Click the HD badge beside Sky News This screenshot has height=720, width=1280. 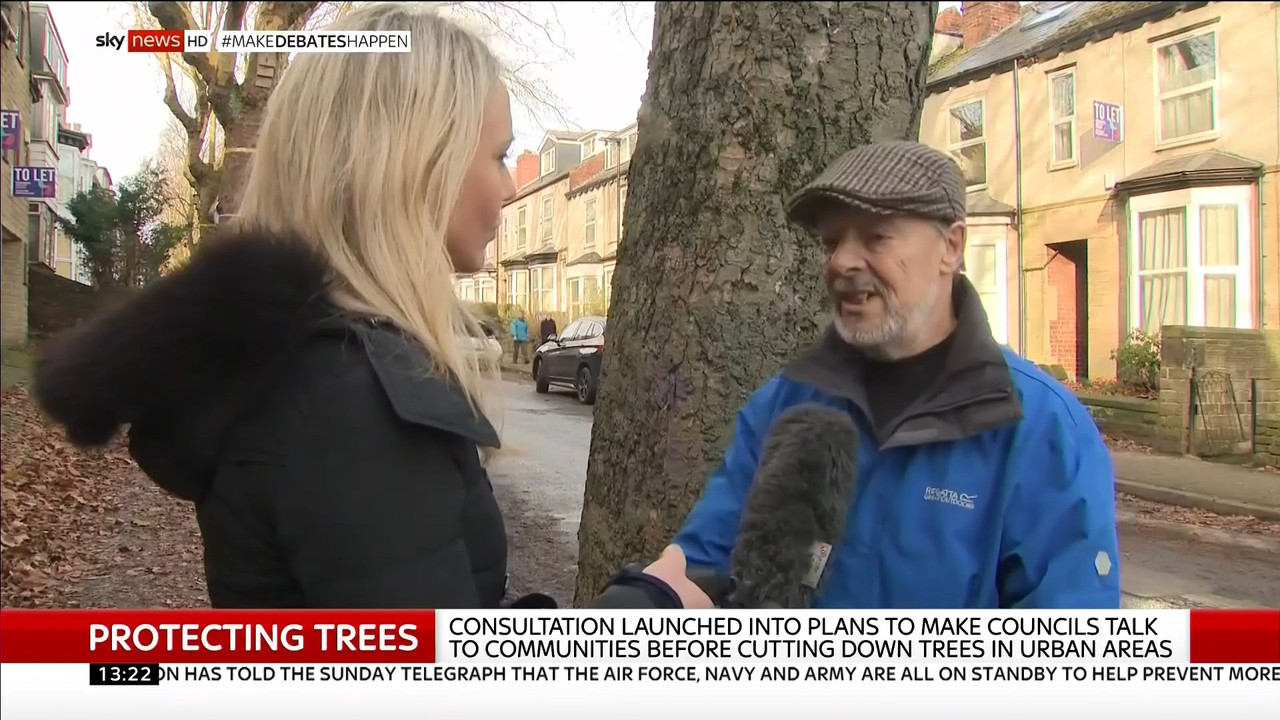[x=197, y=41]
